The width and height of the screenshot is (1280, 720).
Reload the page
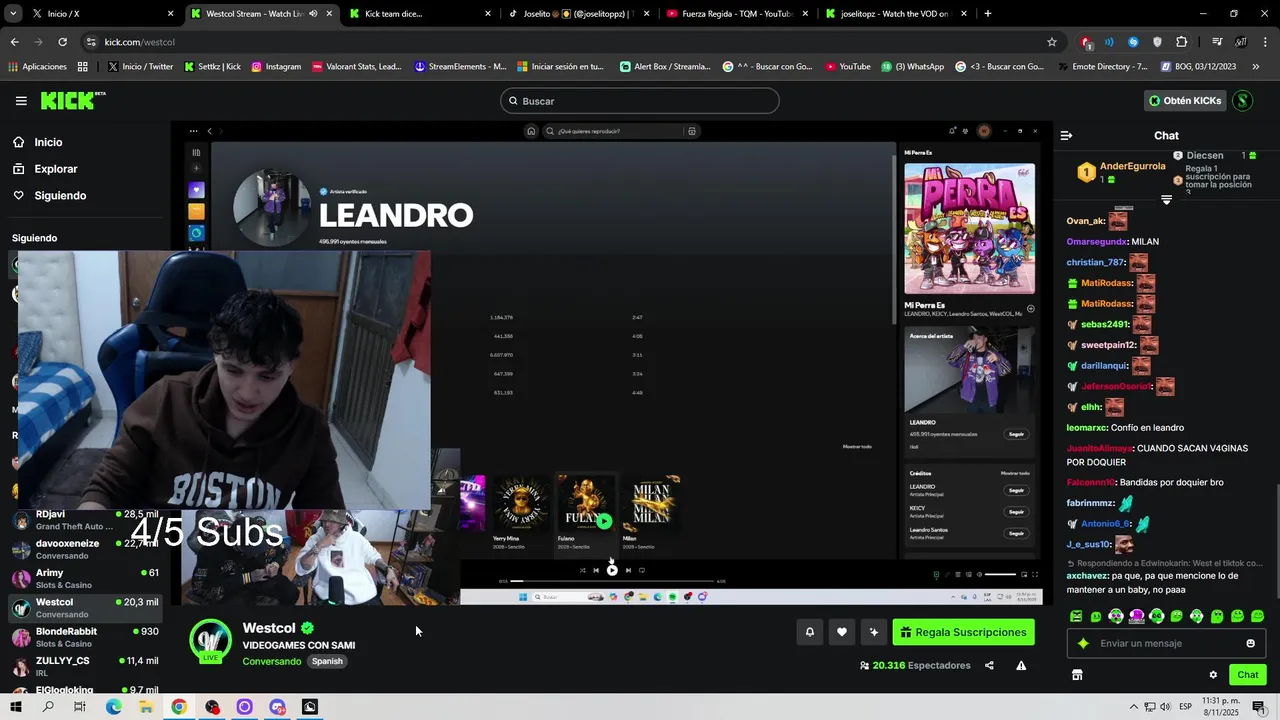coord(62,42)
